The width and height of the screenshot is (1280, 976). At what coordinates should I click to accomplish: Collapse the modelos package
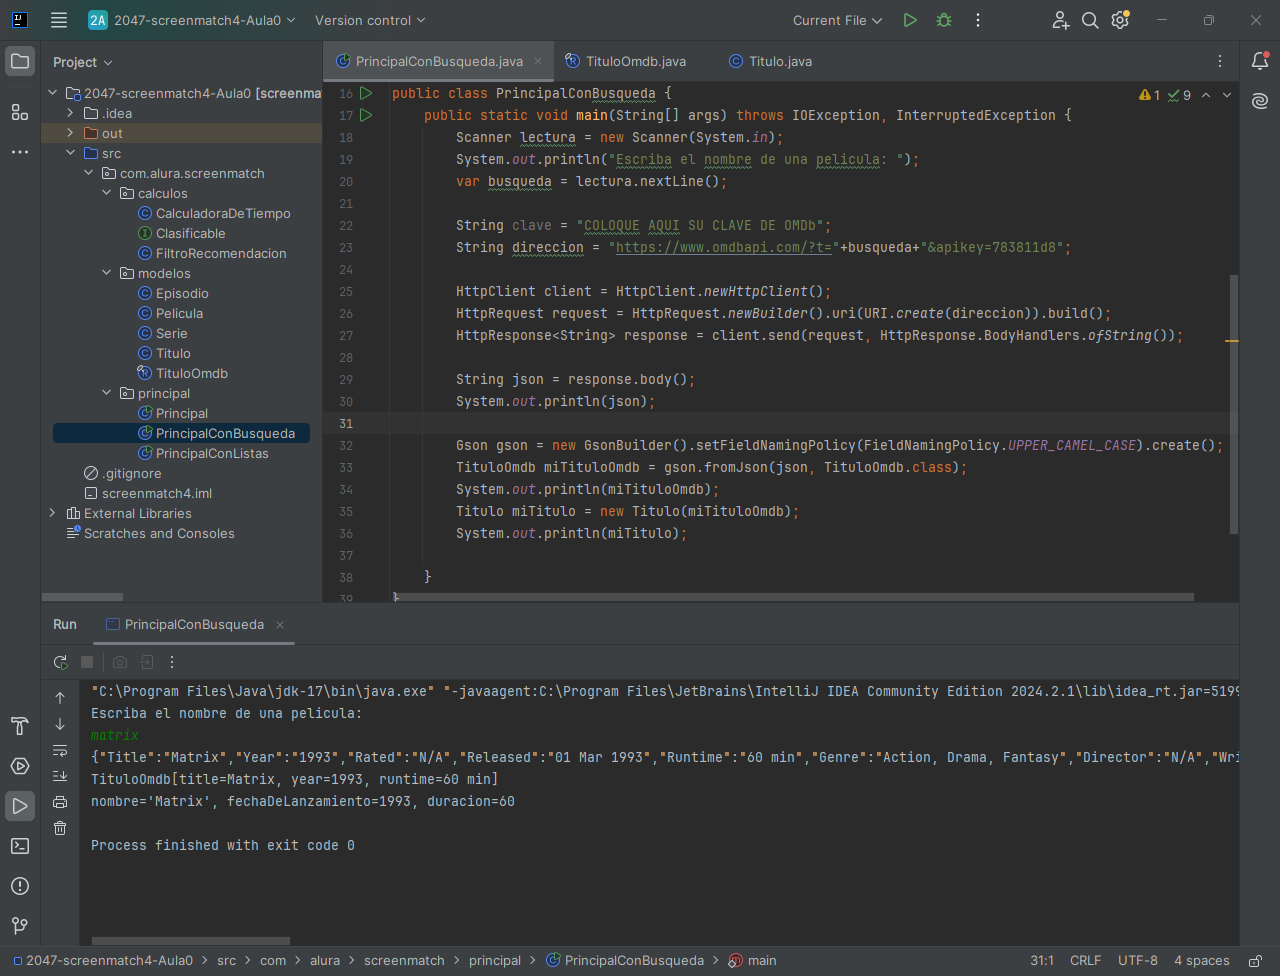click(x=106, y=273)
